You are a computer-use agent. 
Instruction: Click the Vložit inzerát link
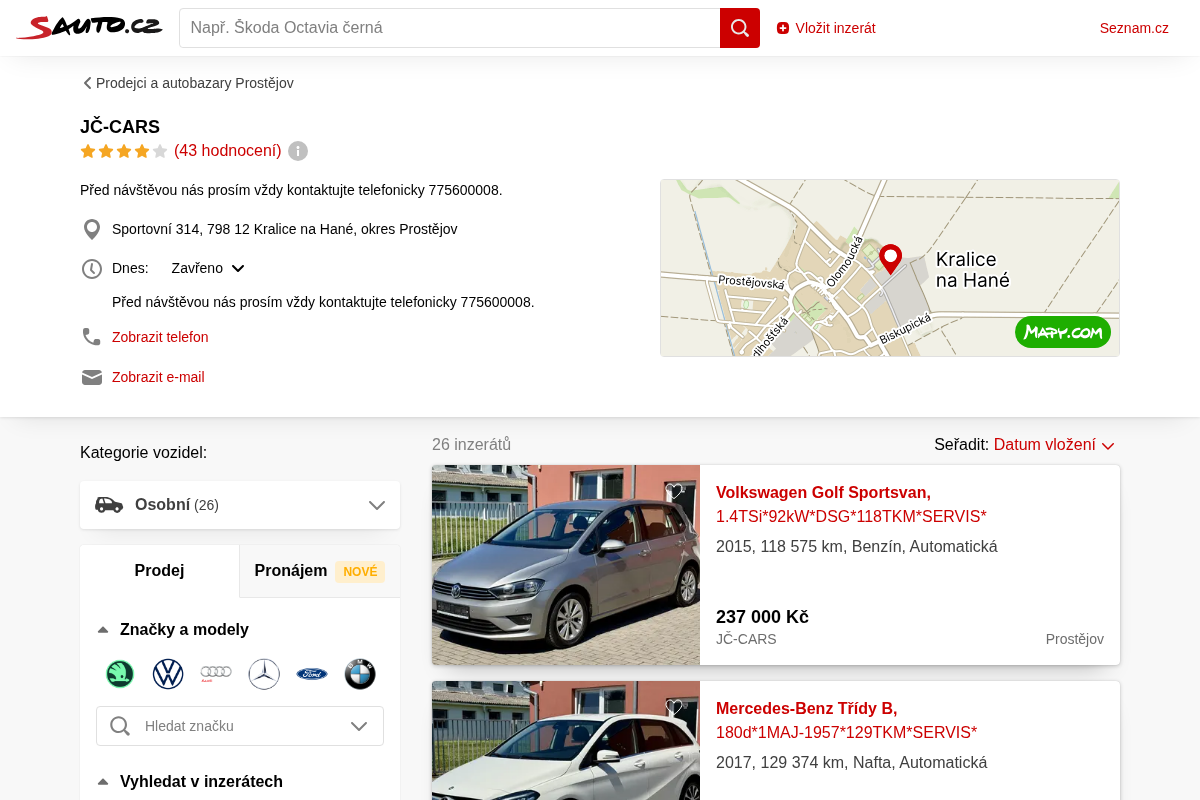(826, 28)
